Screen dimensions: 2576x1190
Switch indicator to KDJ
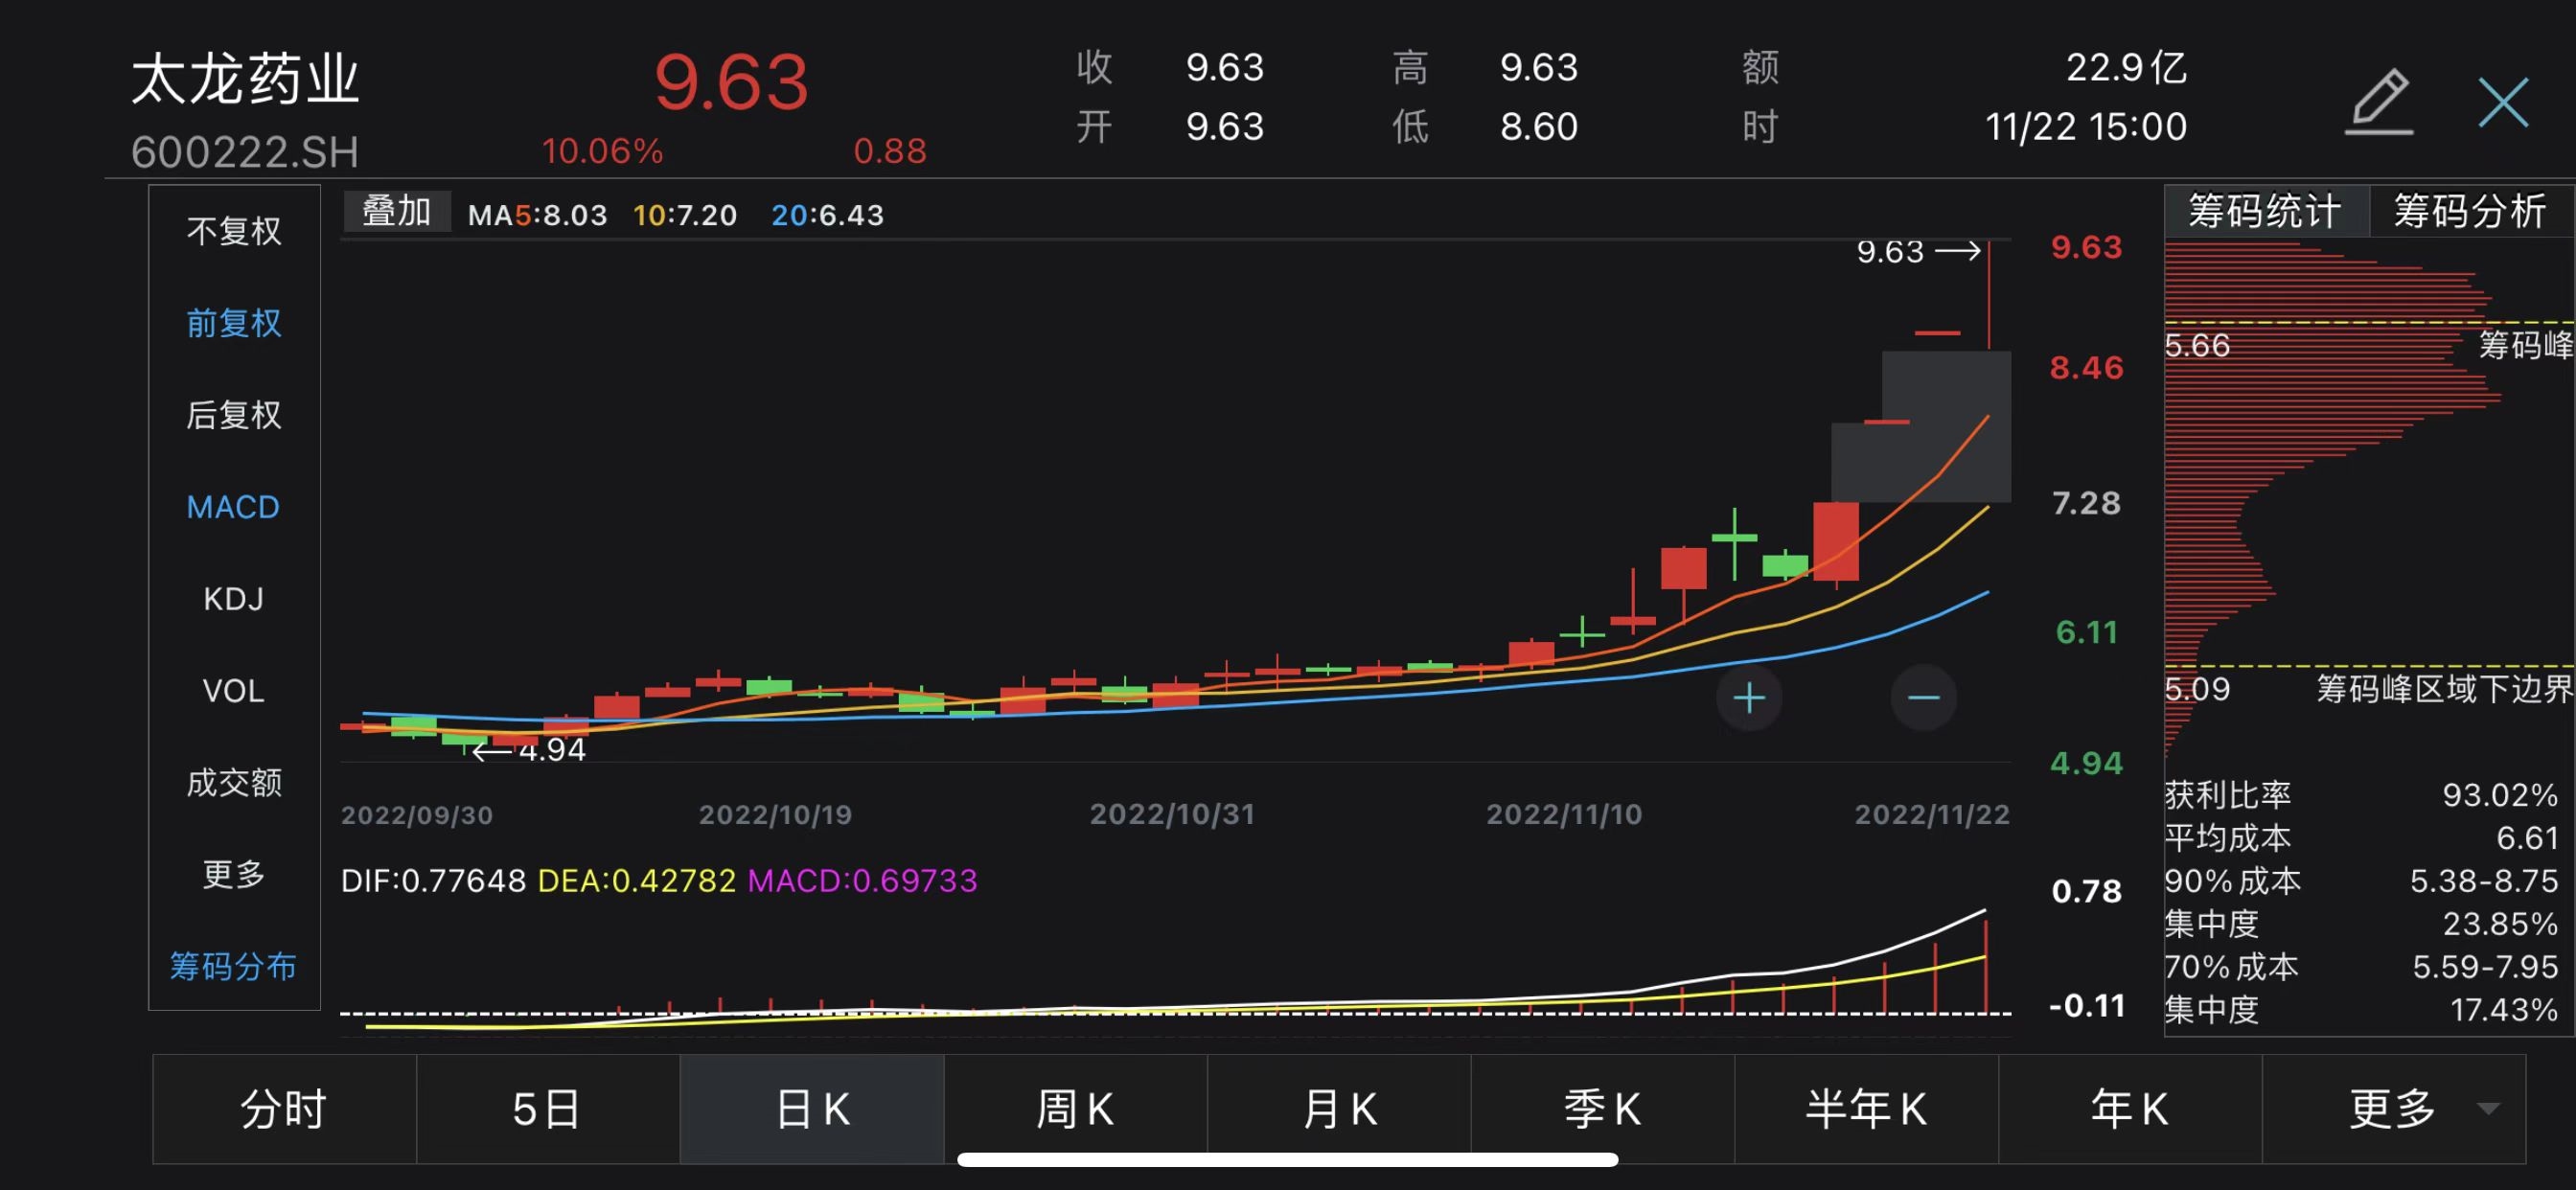point(234,599)
